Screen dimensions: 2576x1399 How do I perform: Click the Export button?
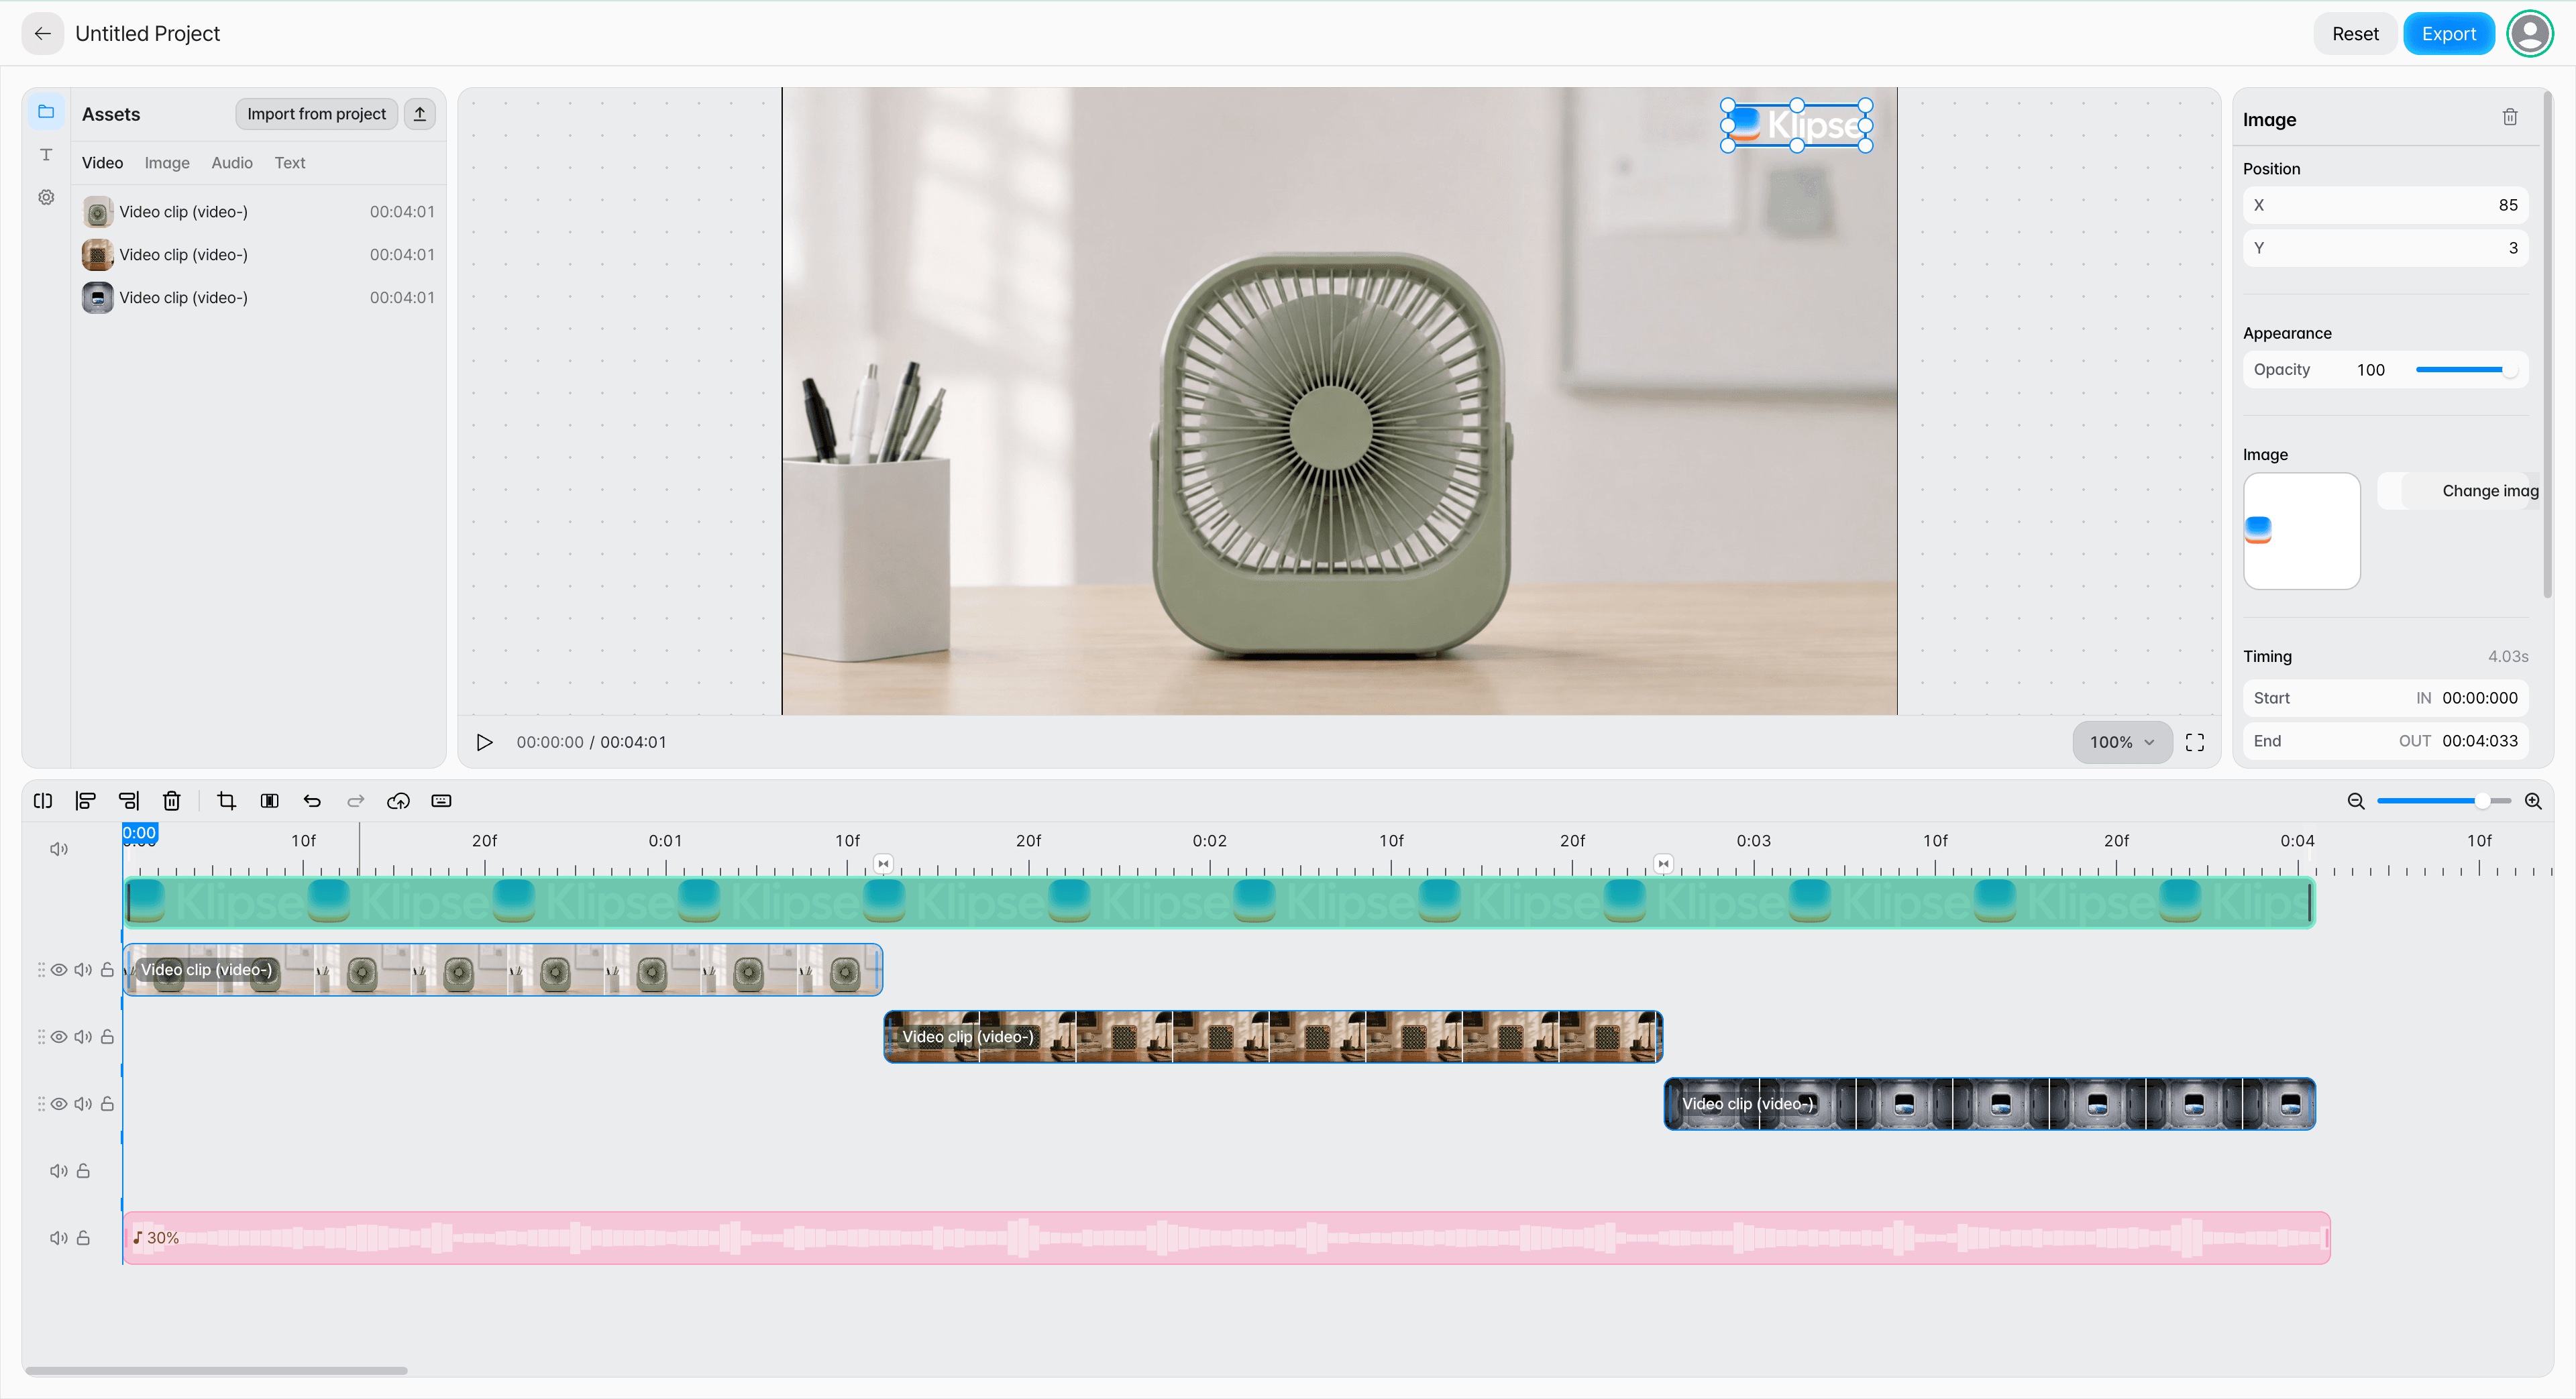[x=2448, y=33]
